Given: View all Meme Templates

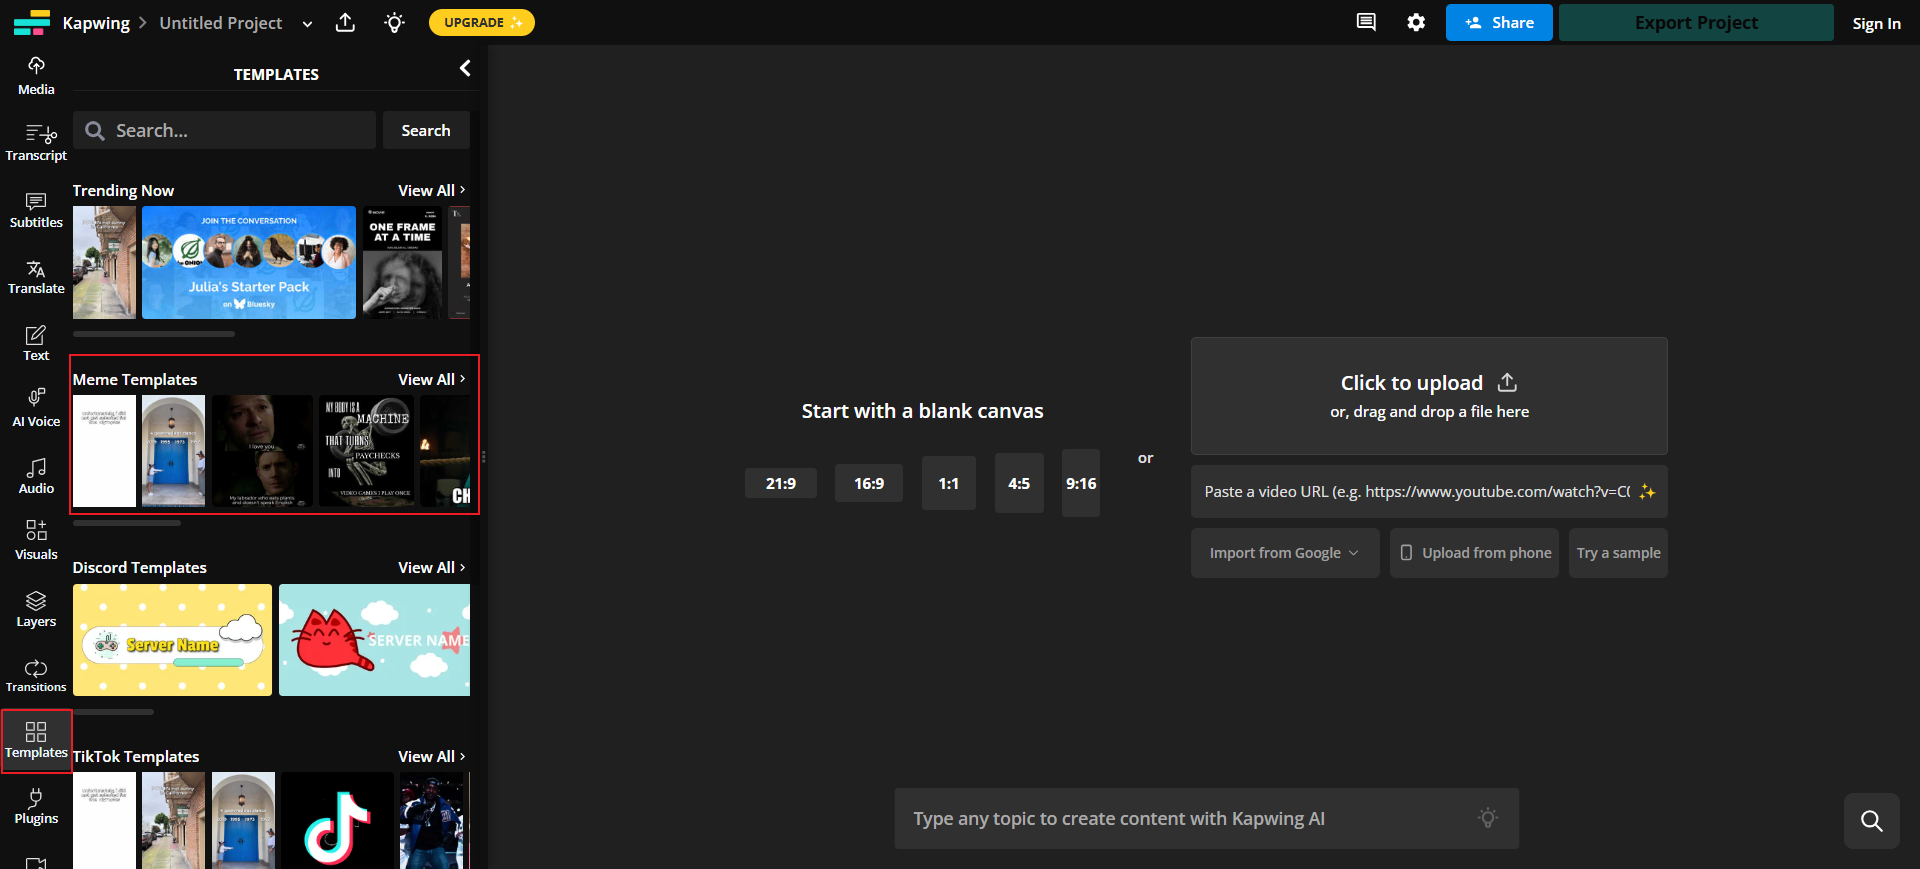Looking at the screenshot, I should [432, 379].
